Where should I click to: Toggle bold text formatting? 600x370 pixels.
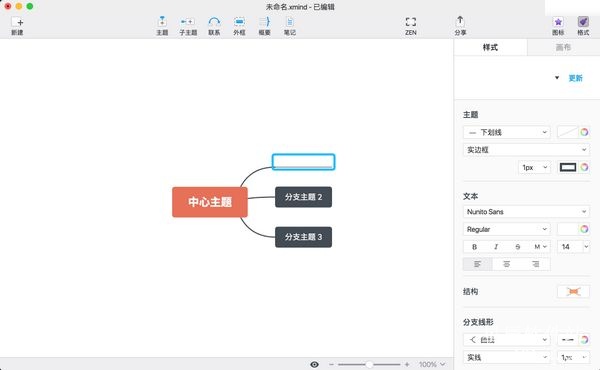(x=474, y=247)
